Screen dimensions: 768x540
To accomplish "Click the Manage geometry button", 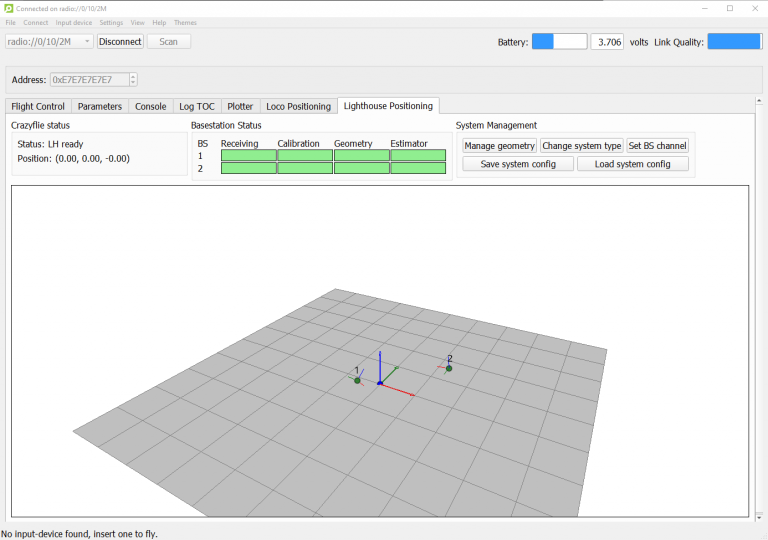I will pos(499,146).
